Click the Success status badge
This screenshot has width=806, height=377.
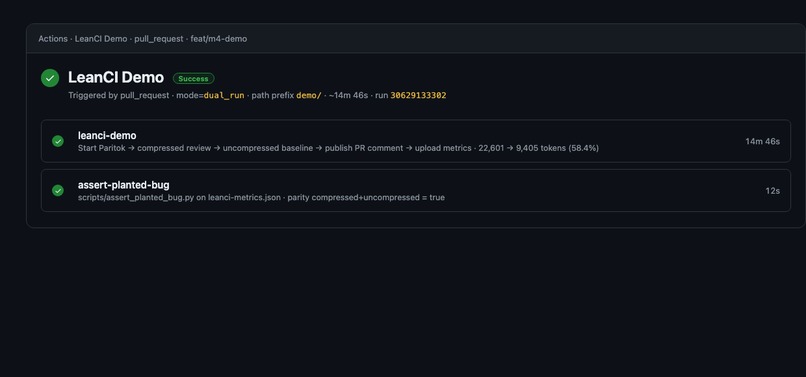[x=193, y=79]
